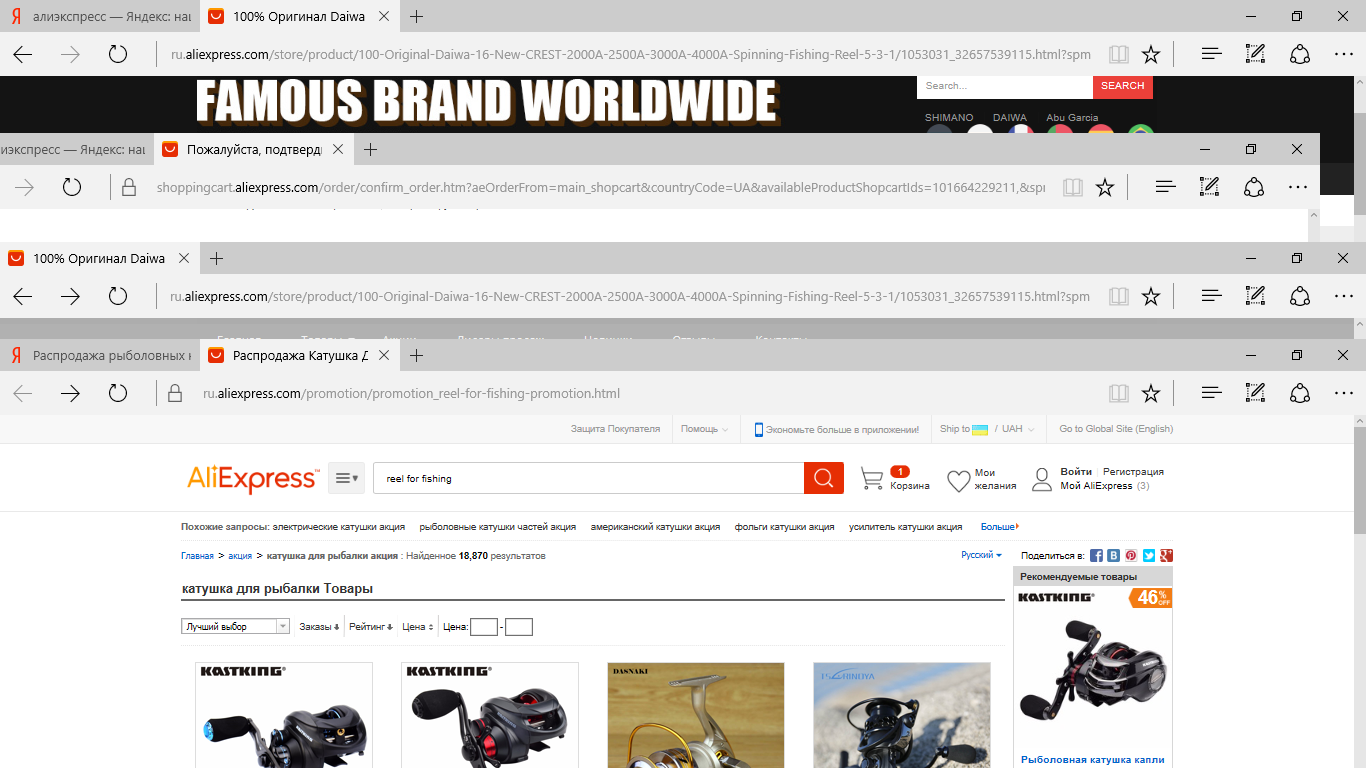
Task: Open the AliExpress categories menu button
Action: (346, 478)
